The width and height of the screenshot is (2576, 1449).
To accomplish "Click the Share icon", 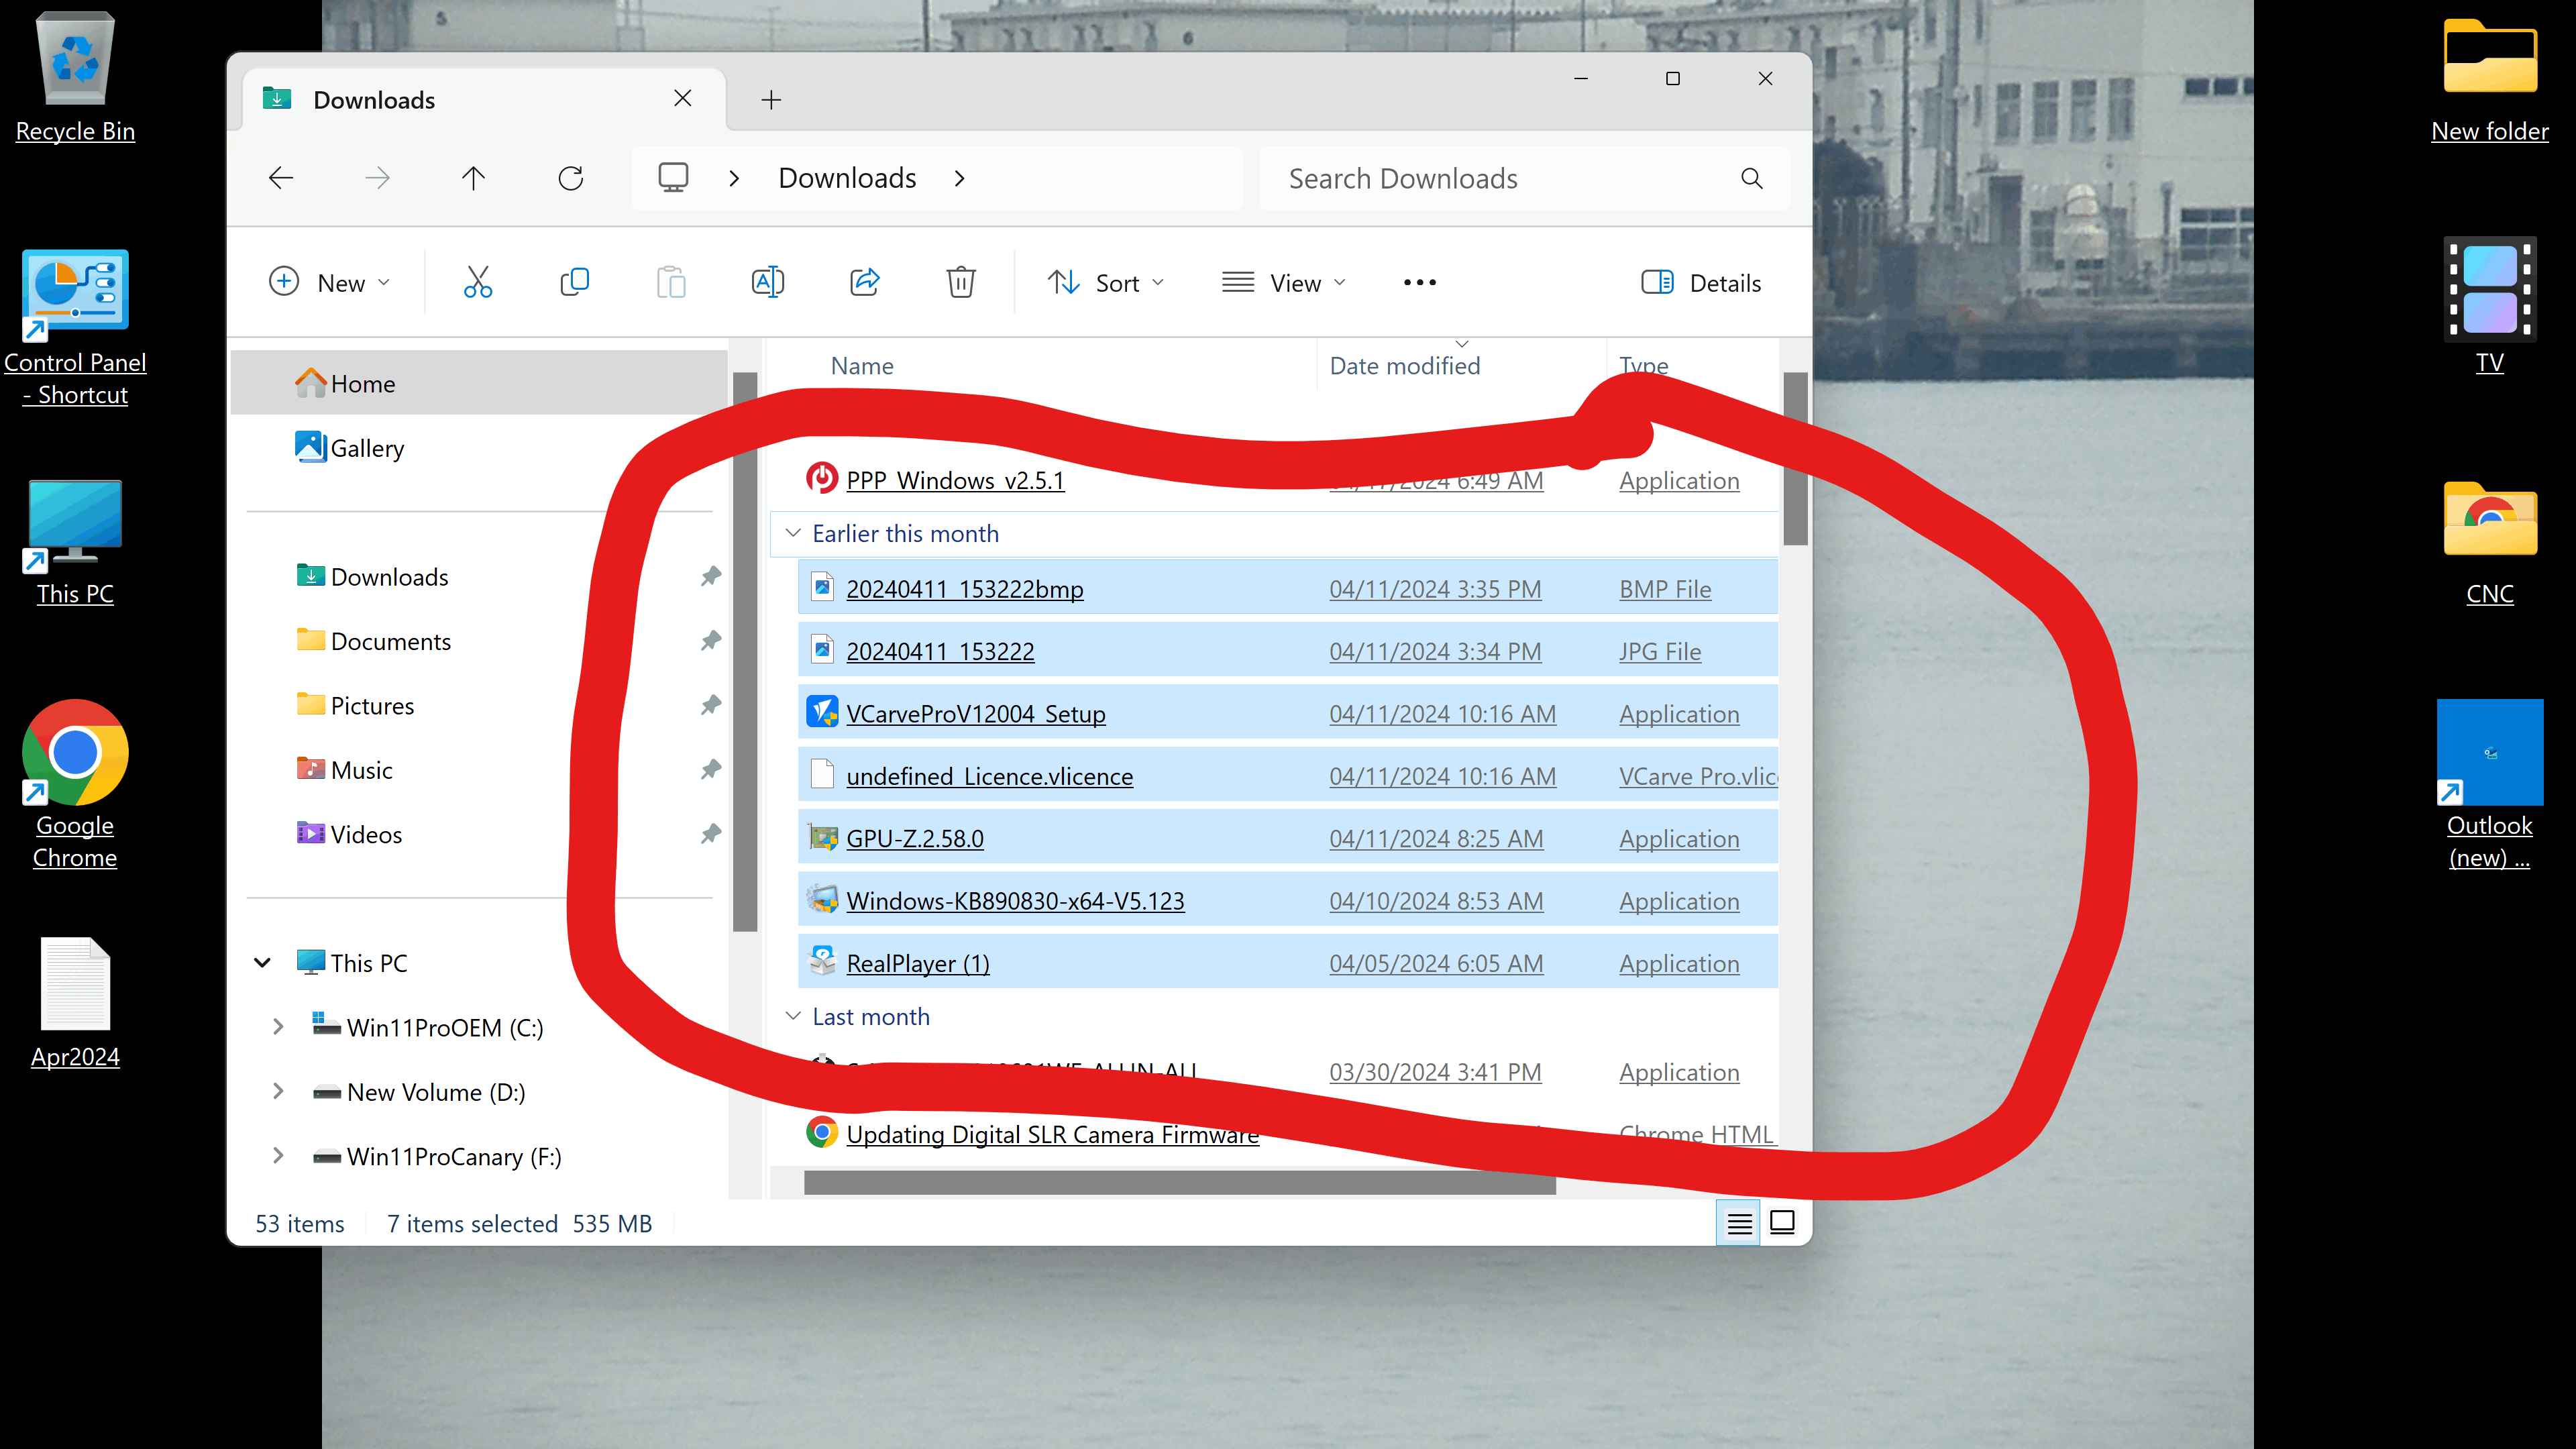I will coord(864,283).
